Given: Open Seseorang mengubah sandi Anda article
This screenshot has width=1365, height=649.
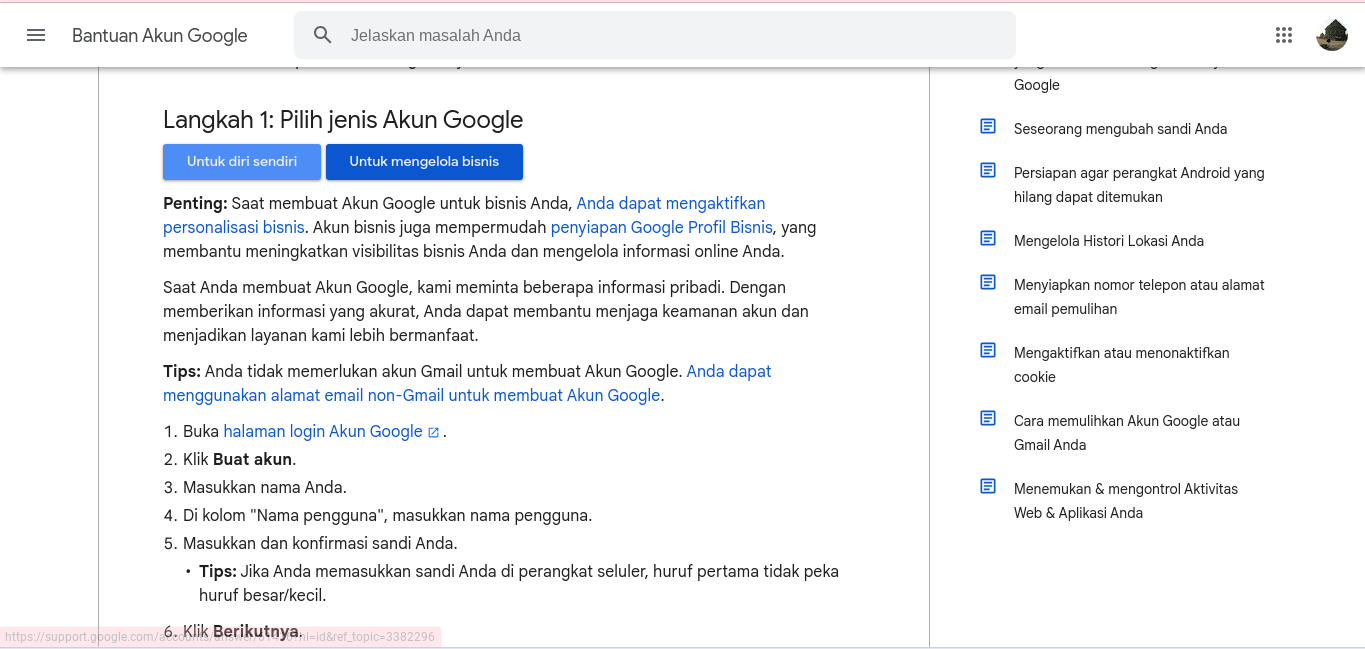Looking at the screenshot, I should click(x=1120, y=129).
